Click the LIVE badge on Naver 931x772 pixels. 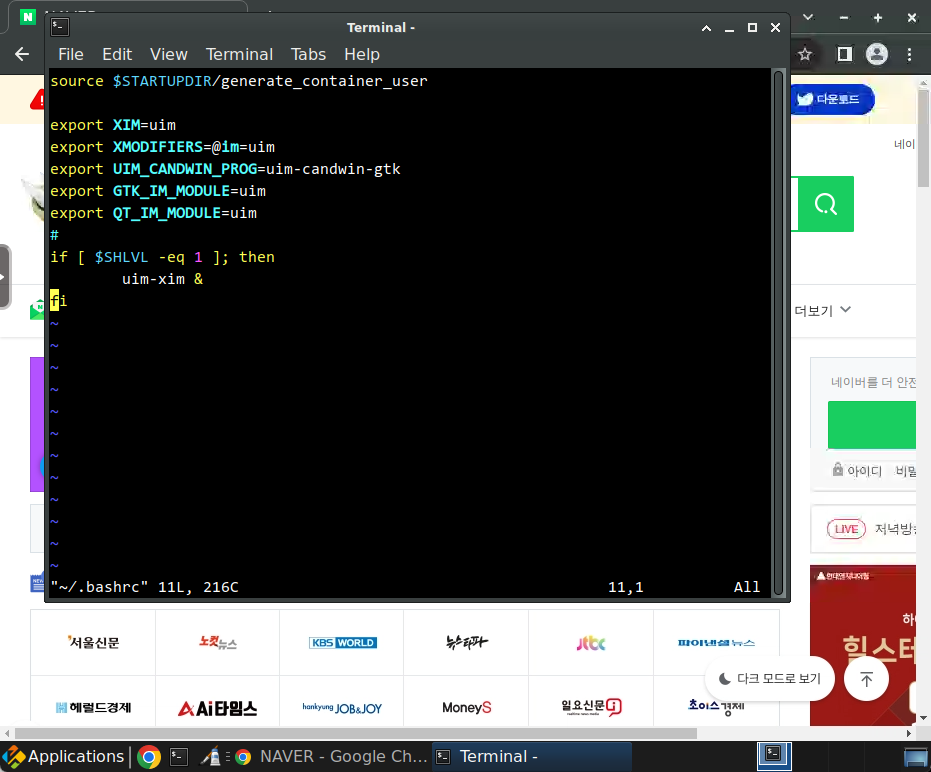point(846,529)
